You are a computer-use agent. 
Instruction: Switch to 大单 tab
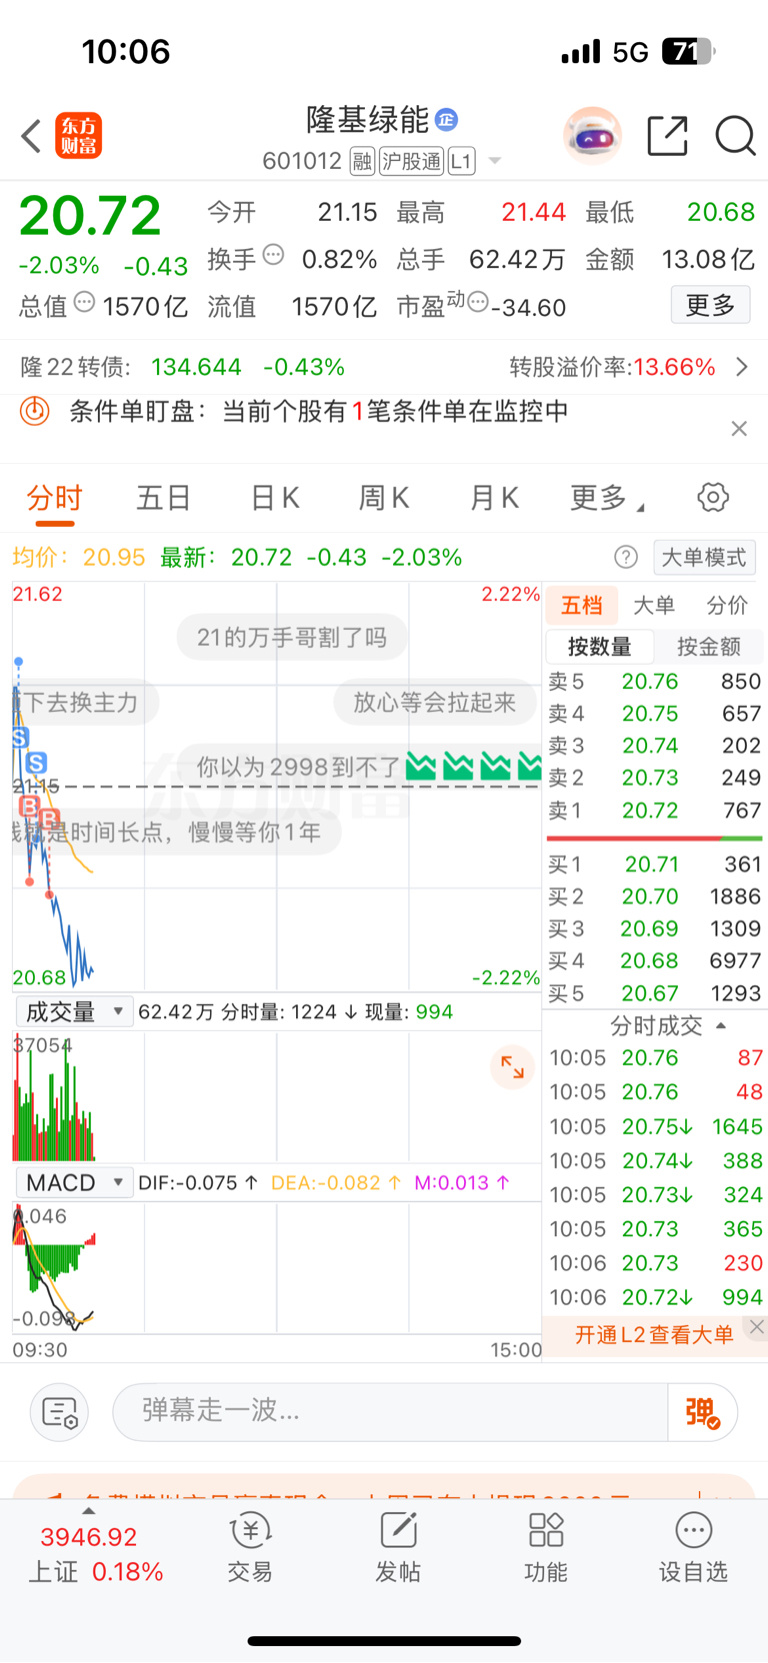click(x=654, y=605)
